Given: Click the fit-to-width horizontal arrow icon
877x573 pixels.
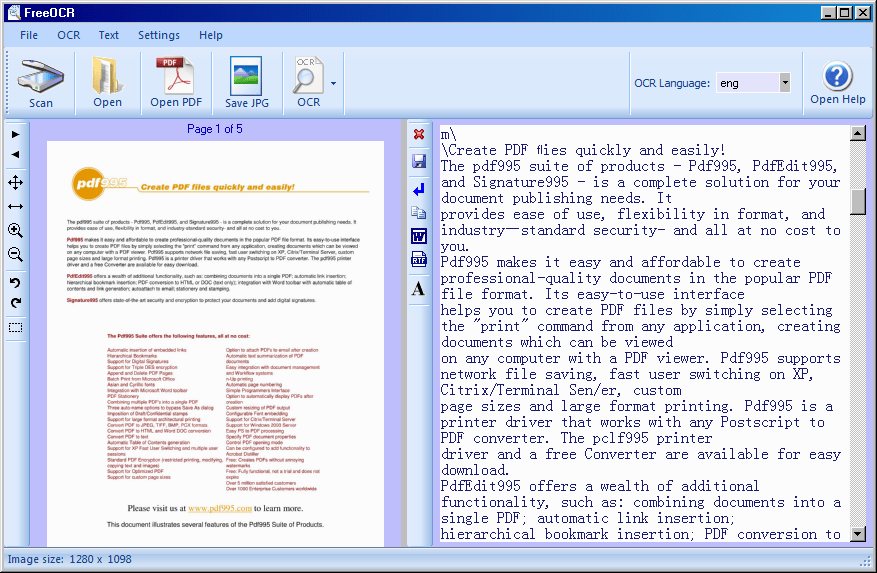Looking at the screenshot, I should click(16, 206).
